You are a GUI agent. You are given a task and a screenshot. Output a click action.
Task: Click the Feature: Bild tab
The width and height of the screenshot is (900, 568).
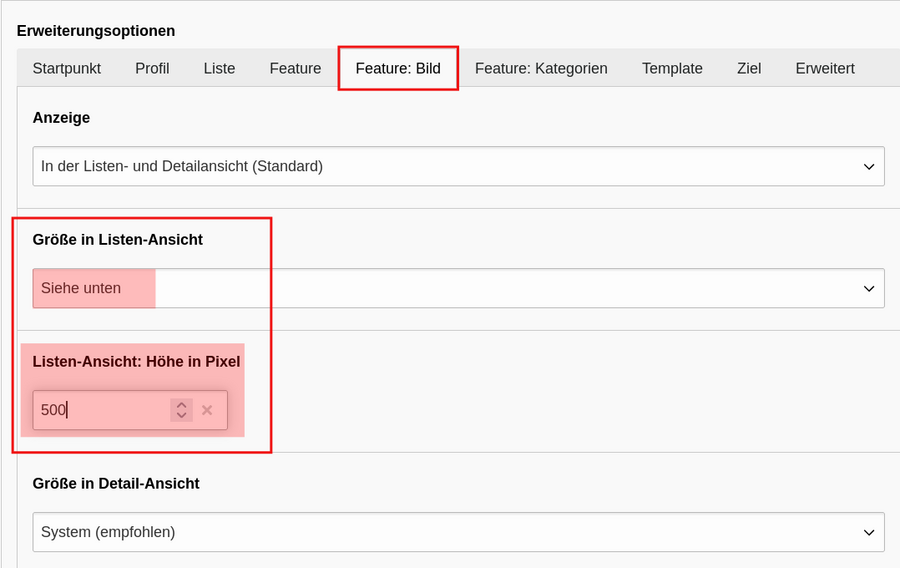398,68
